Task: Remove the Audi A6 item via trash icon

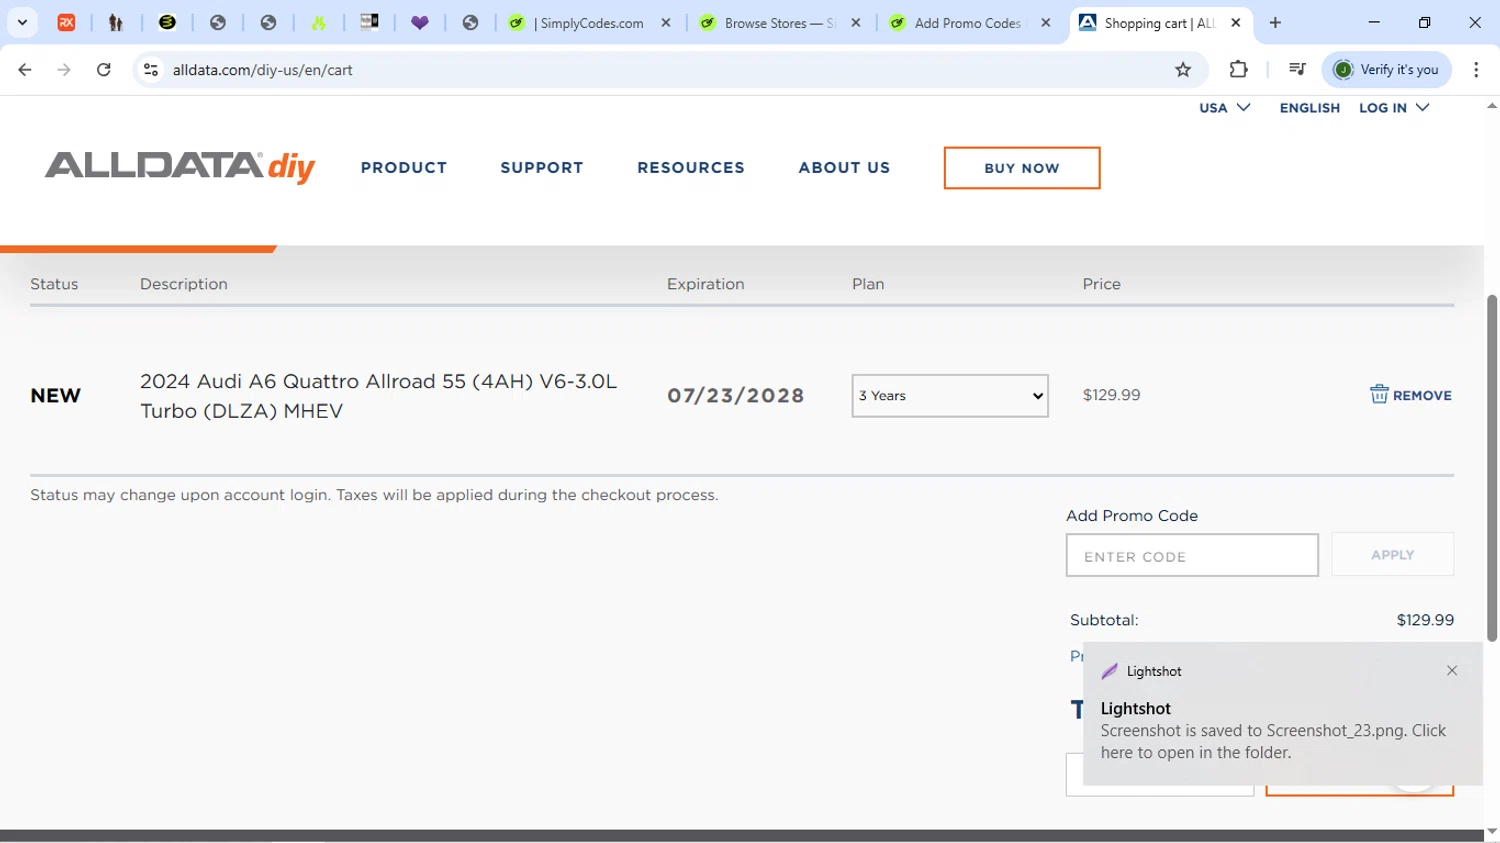Action: tap(1410, 395)
